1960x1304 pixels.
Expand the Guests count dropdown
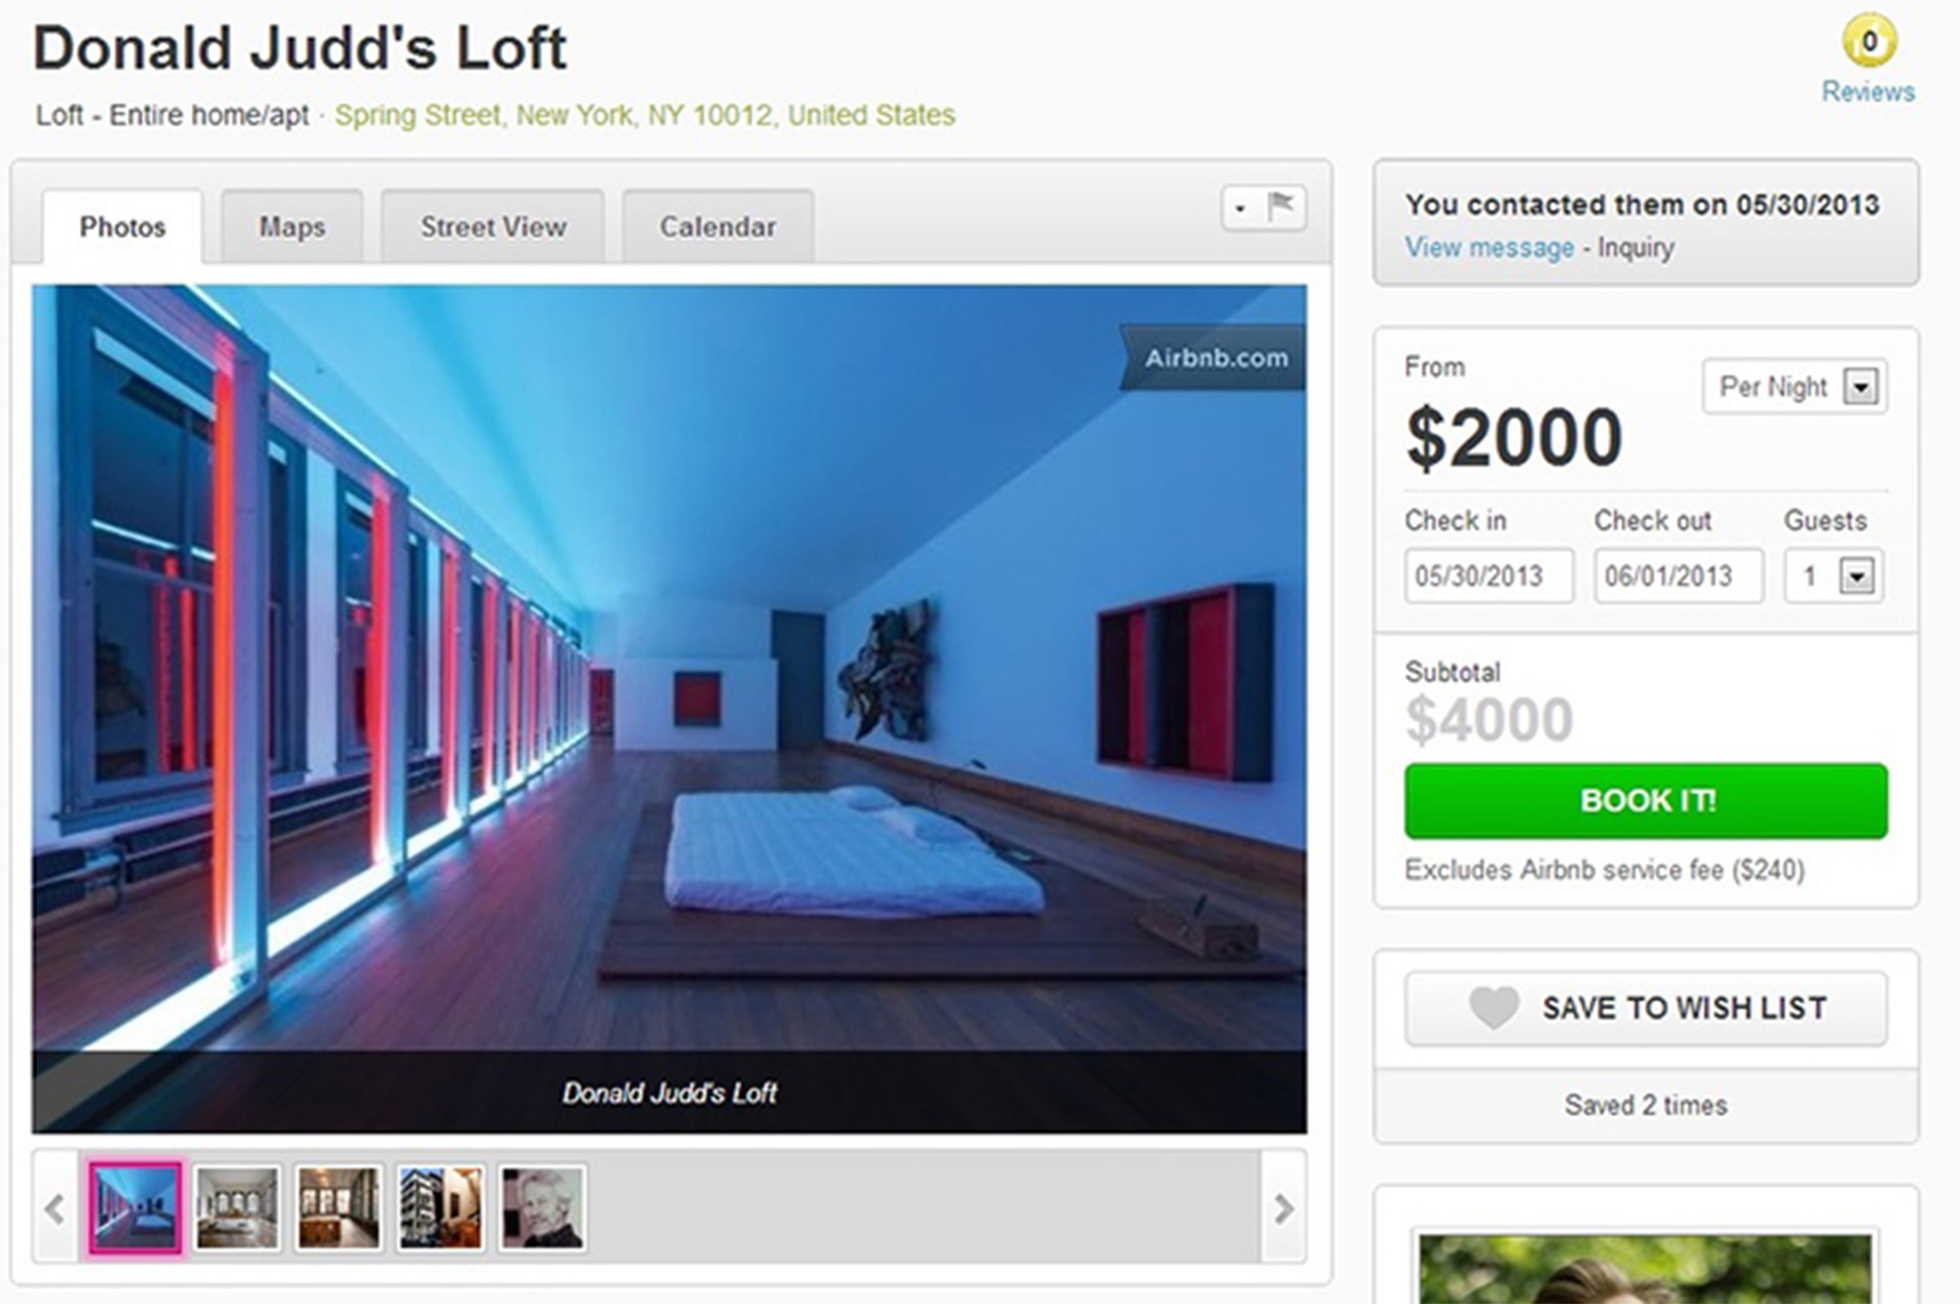click(x=1834, y=575)
